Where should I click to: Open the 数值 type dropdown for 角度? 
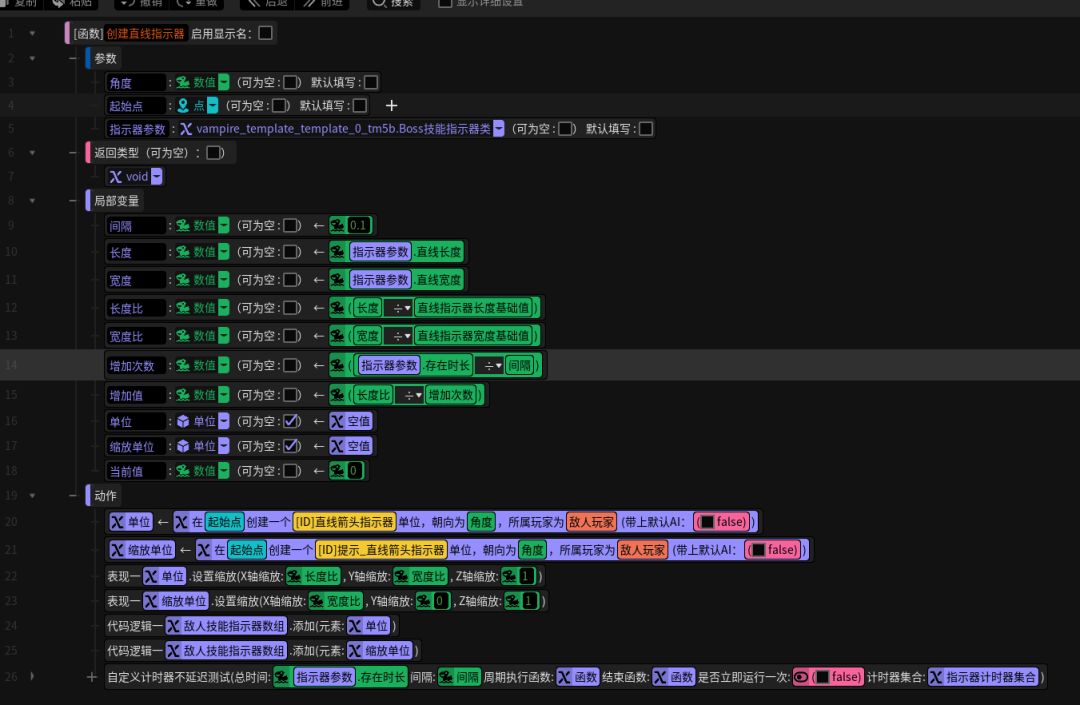tap(224, 82)
